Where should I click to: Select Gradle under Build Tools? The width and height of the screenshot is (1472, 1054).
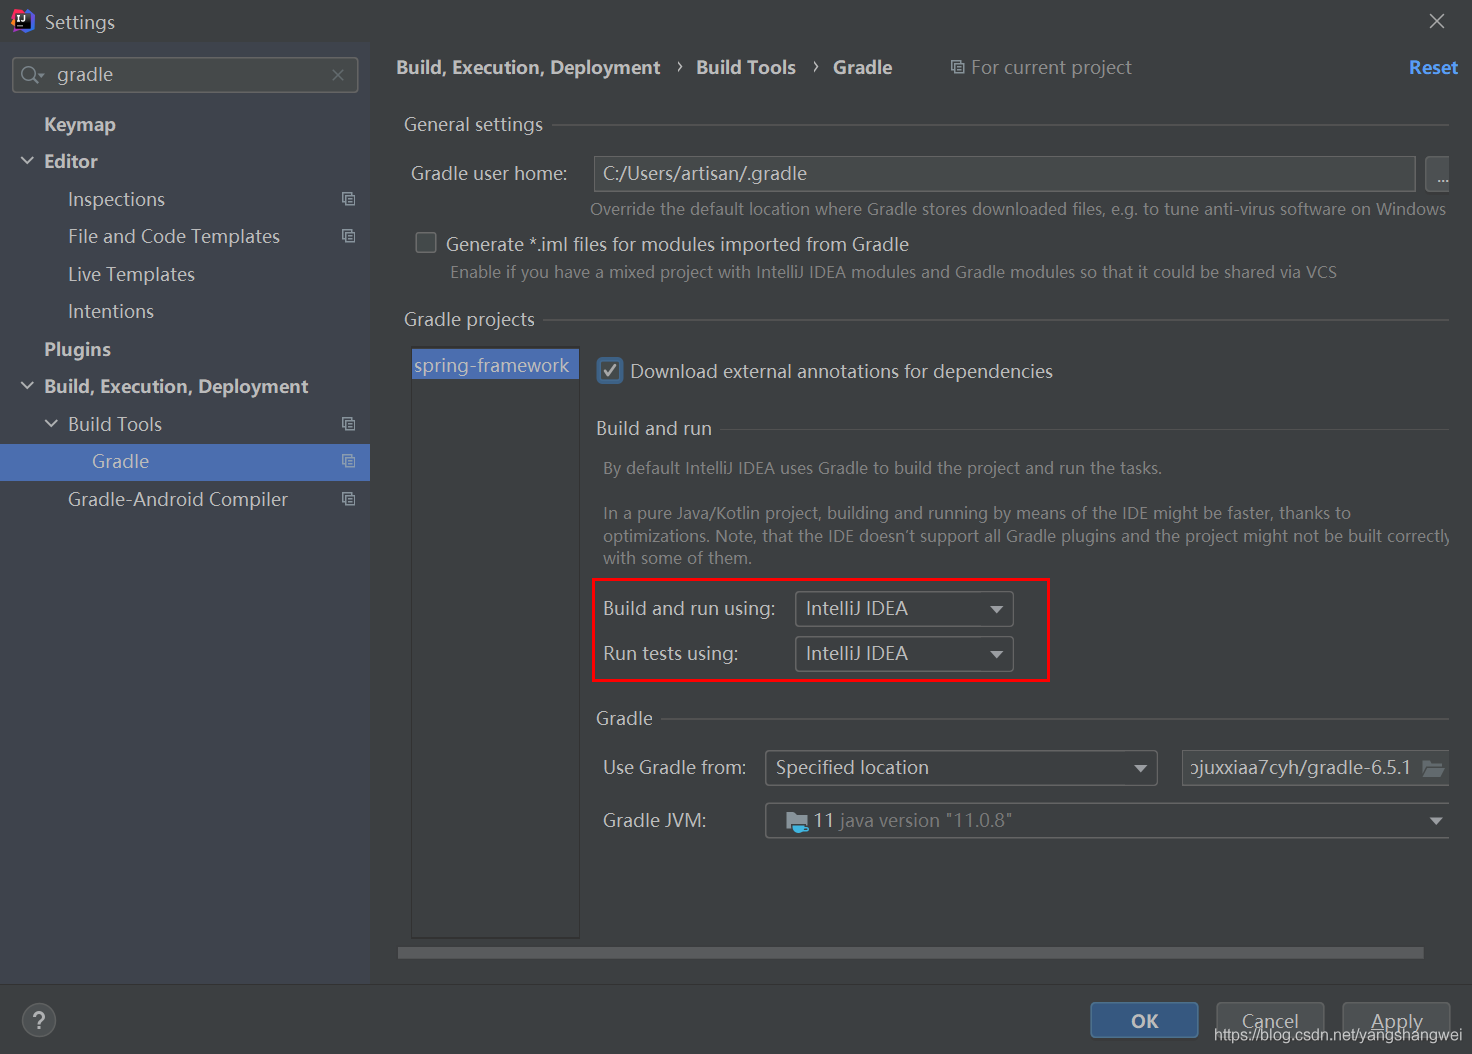185,461
